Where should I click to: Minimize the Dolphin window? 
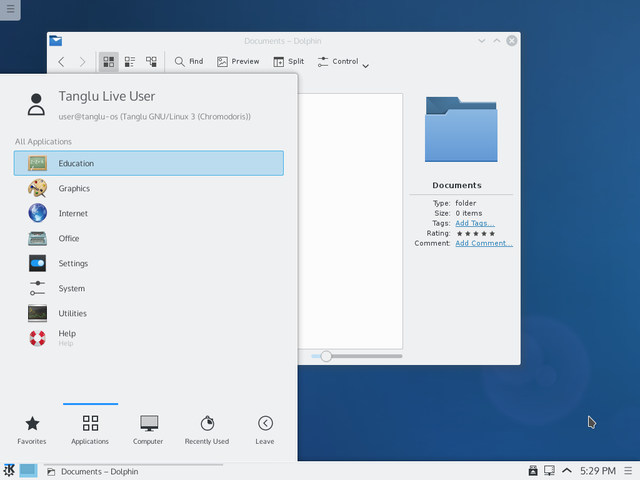tap(482, 41)
